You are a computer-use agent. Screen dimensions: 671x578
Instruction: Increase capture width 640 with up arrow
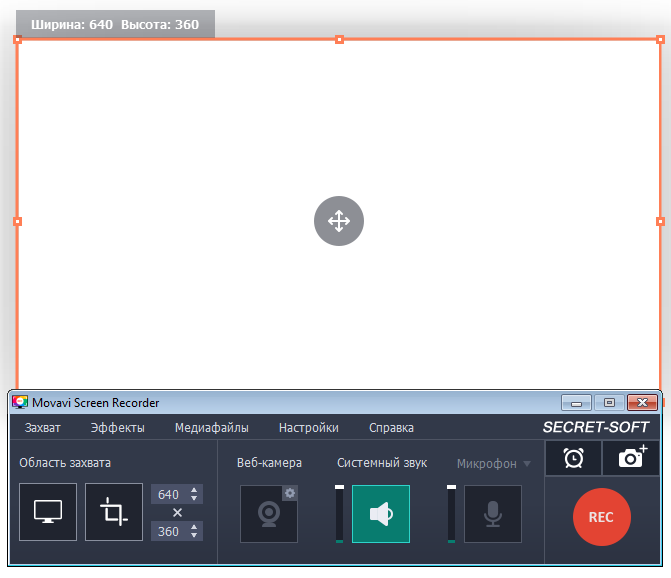(x=194, y=490)
